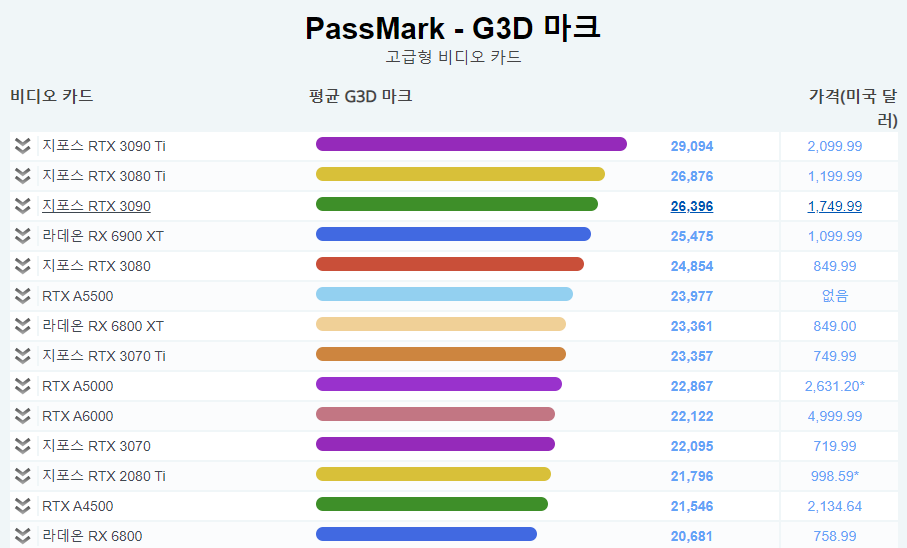The height and width of the screenshot is (548, 907).
Task: Click the score value 22,867
Action: click(692, 387)
